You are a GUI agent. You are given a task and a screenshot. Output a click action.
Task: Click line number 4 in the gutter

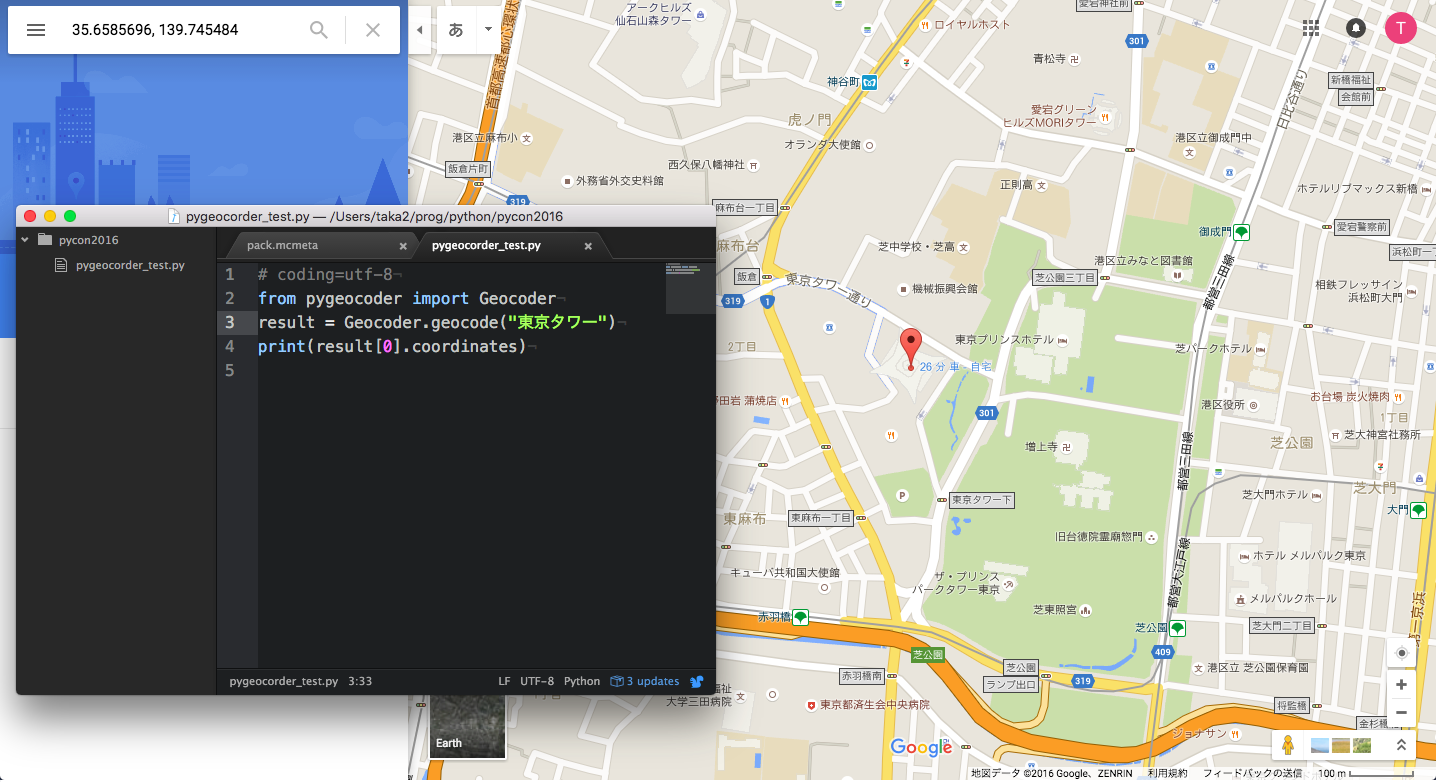tap(230, 346)
